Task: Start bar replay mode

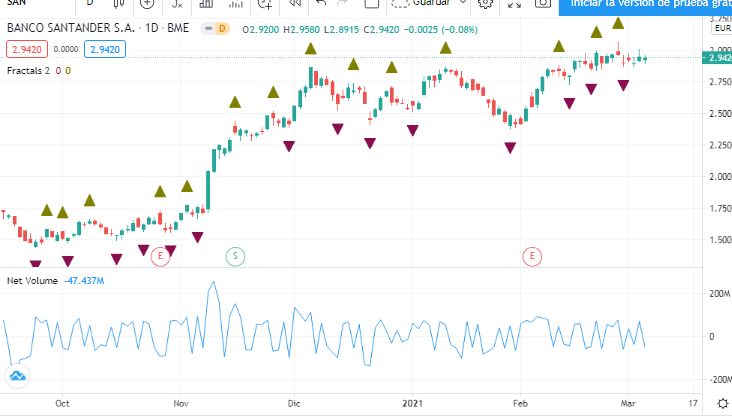Action: coord(294,4)
